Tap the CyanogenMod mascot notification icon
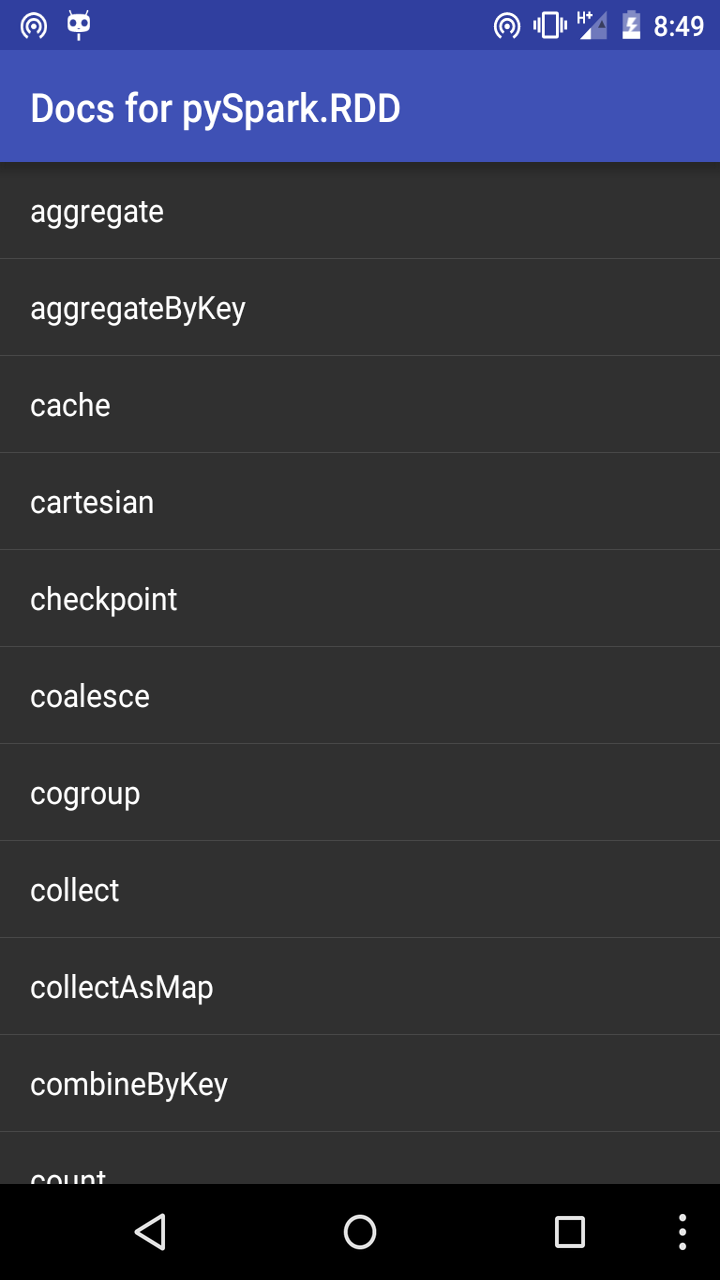The height and width of the screenshot is (1280, 720). [x=78, y=26]
